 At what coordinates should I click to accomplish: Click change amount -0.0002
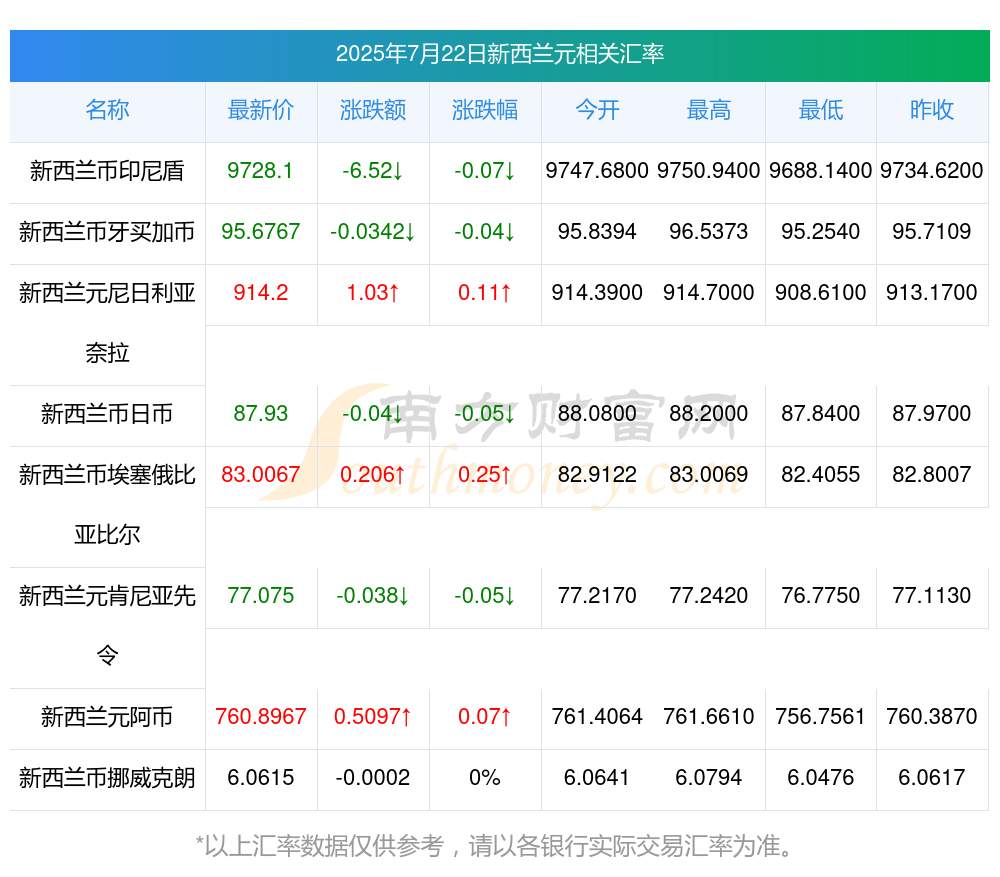pyautogui.click(x=372, y=778)
